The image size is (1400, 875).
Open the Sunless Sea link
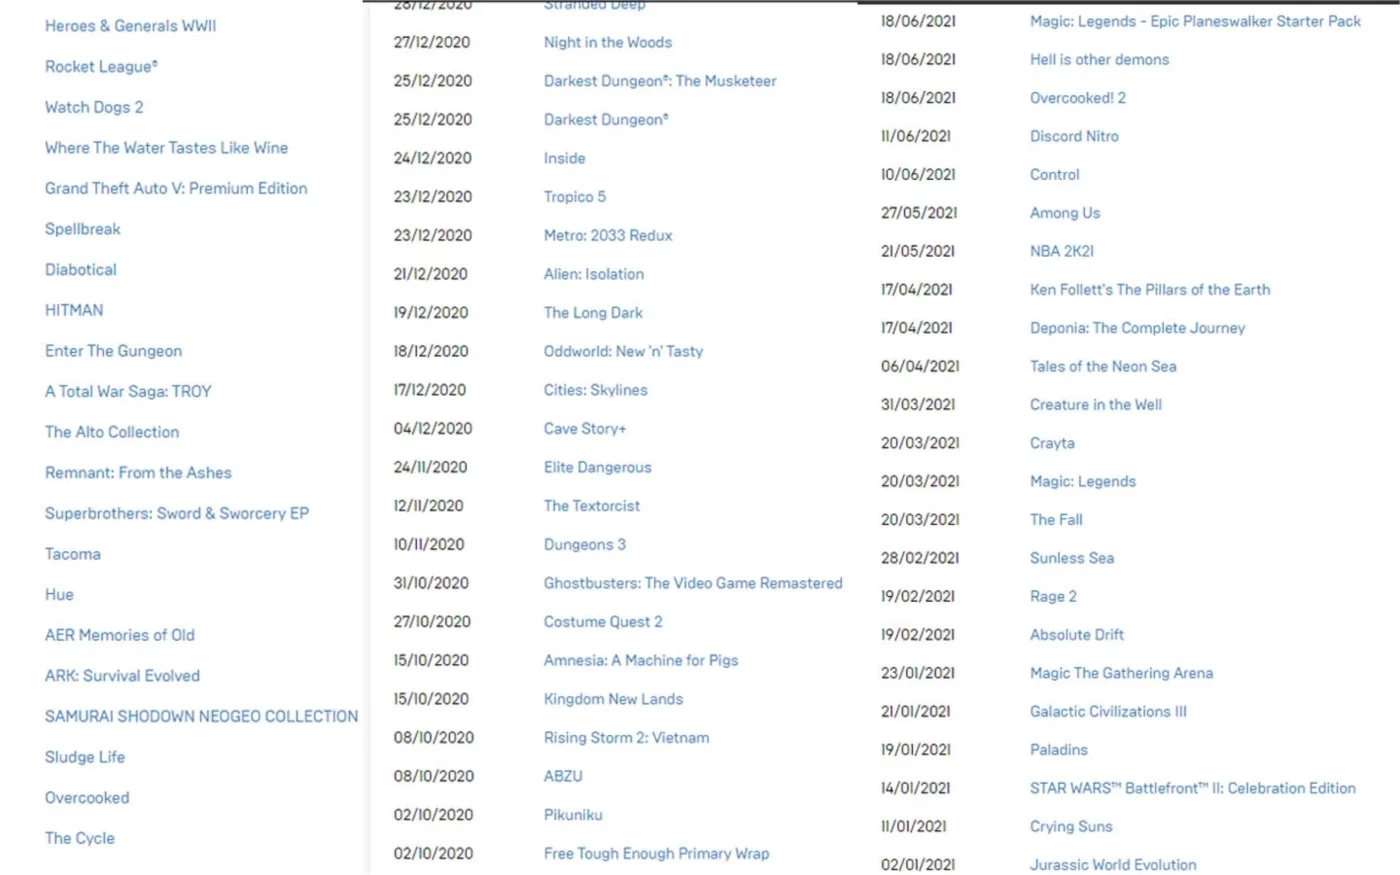(1072, 558)
